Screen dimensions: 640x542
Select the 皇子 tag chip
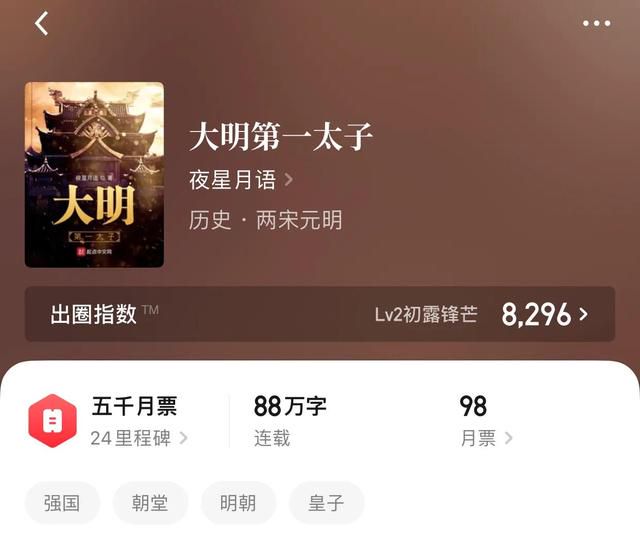pos(327,503)
